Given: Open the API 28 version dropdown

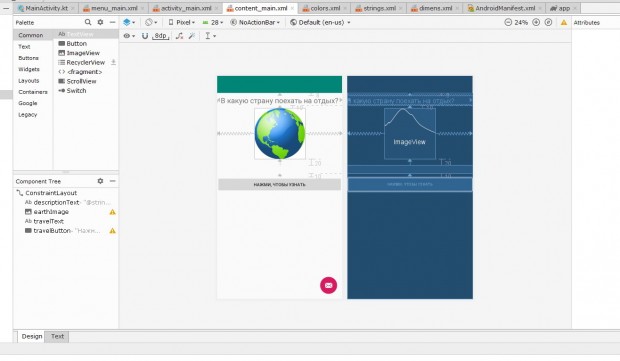Looking at the screenshot, I should [x=213, y=23].
